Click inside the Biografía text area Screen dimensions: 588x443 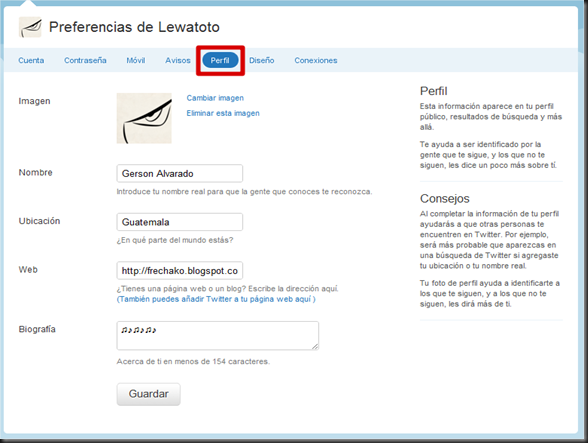tap(218, 335)
